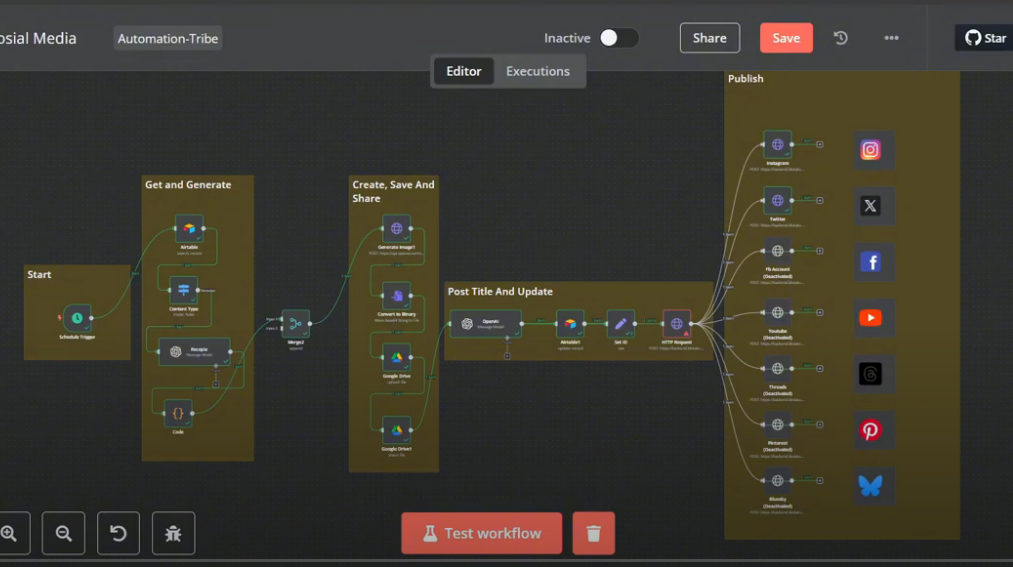
Task: Select the Schedule Trigger node
Action: (x=77, y=318)
